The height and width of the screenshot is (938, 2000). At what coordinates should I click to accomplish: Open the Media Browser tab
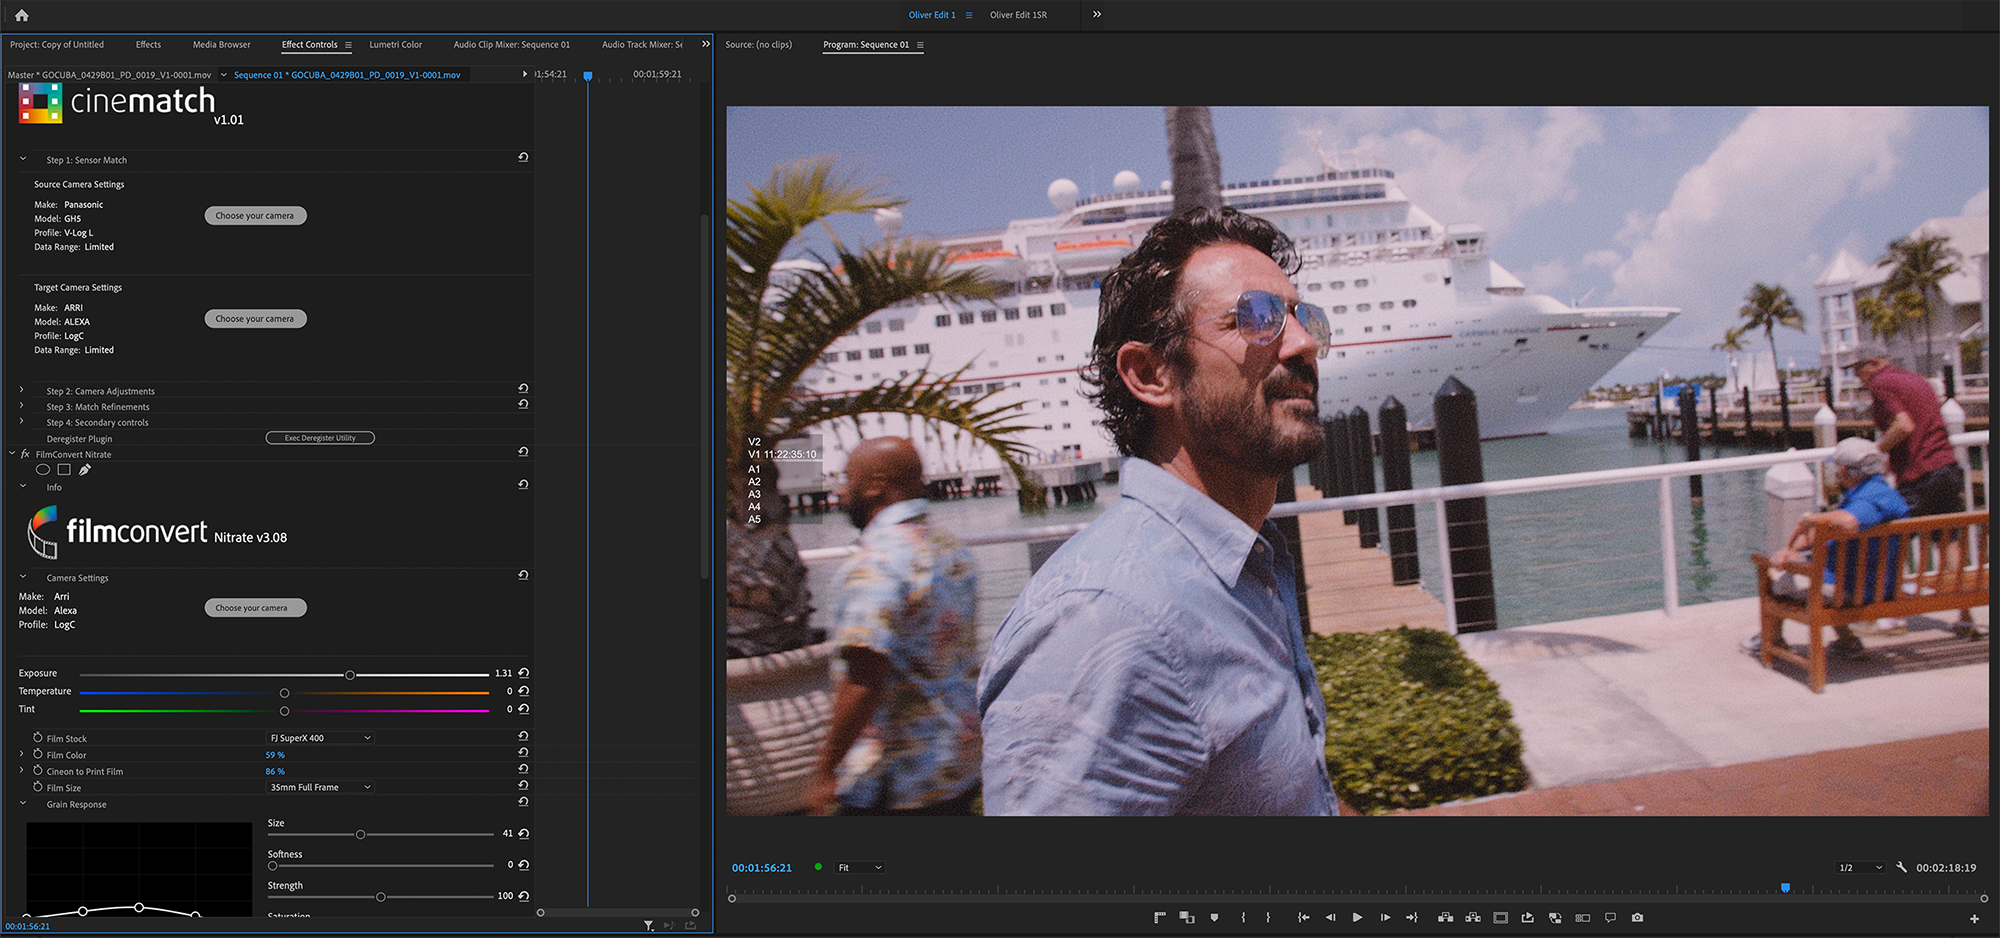click(222, 44)
